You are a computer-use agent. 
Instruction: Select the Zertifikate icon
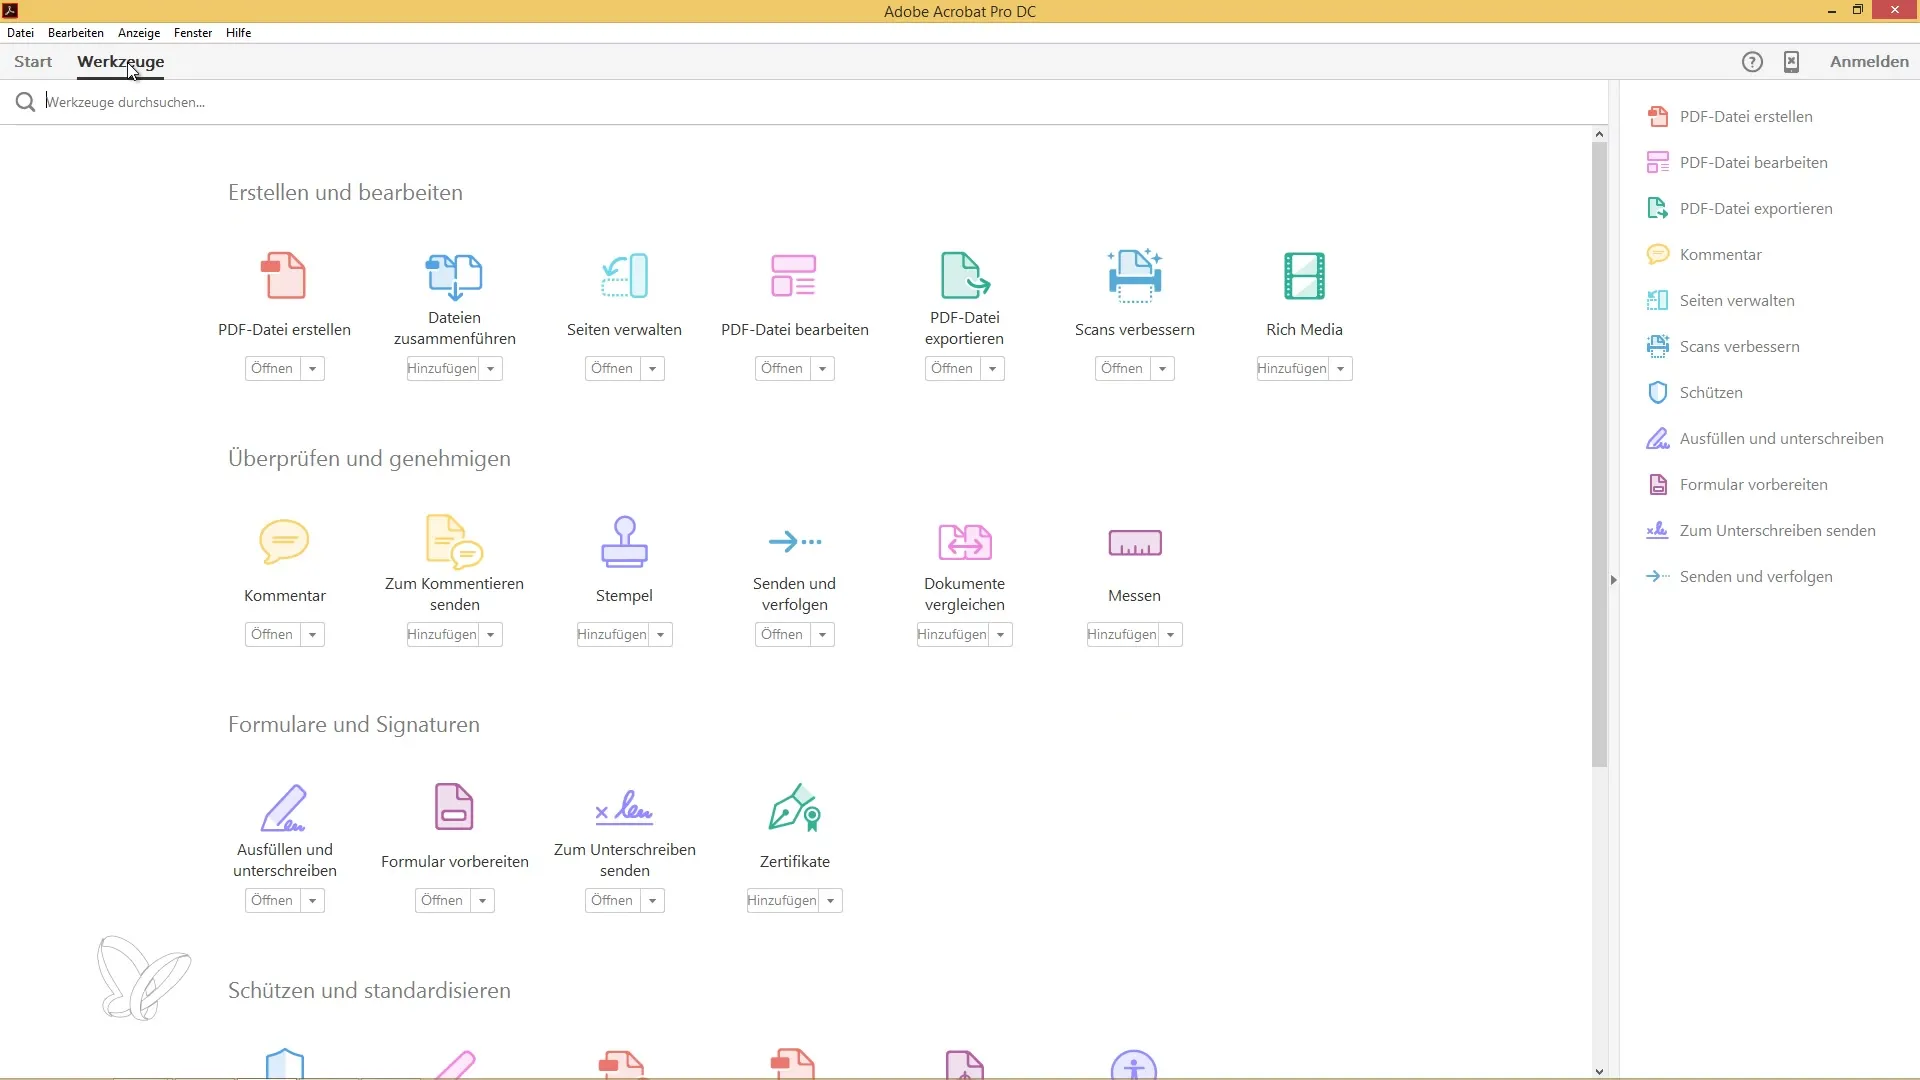pos(795,807)
